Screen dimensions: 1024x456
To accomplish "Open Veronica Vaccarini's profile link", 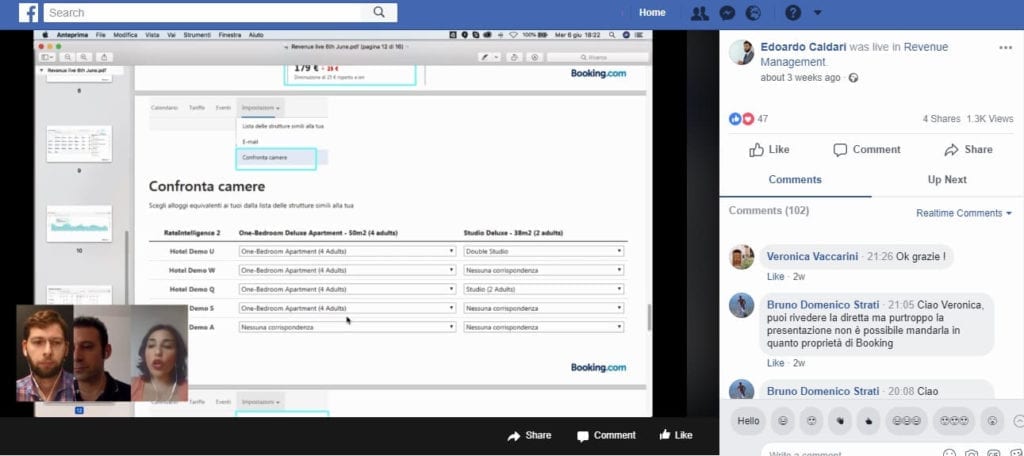I will click(x=812, y=257).
